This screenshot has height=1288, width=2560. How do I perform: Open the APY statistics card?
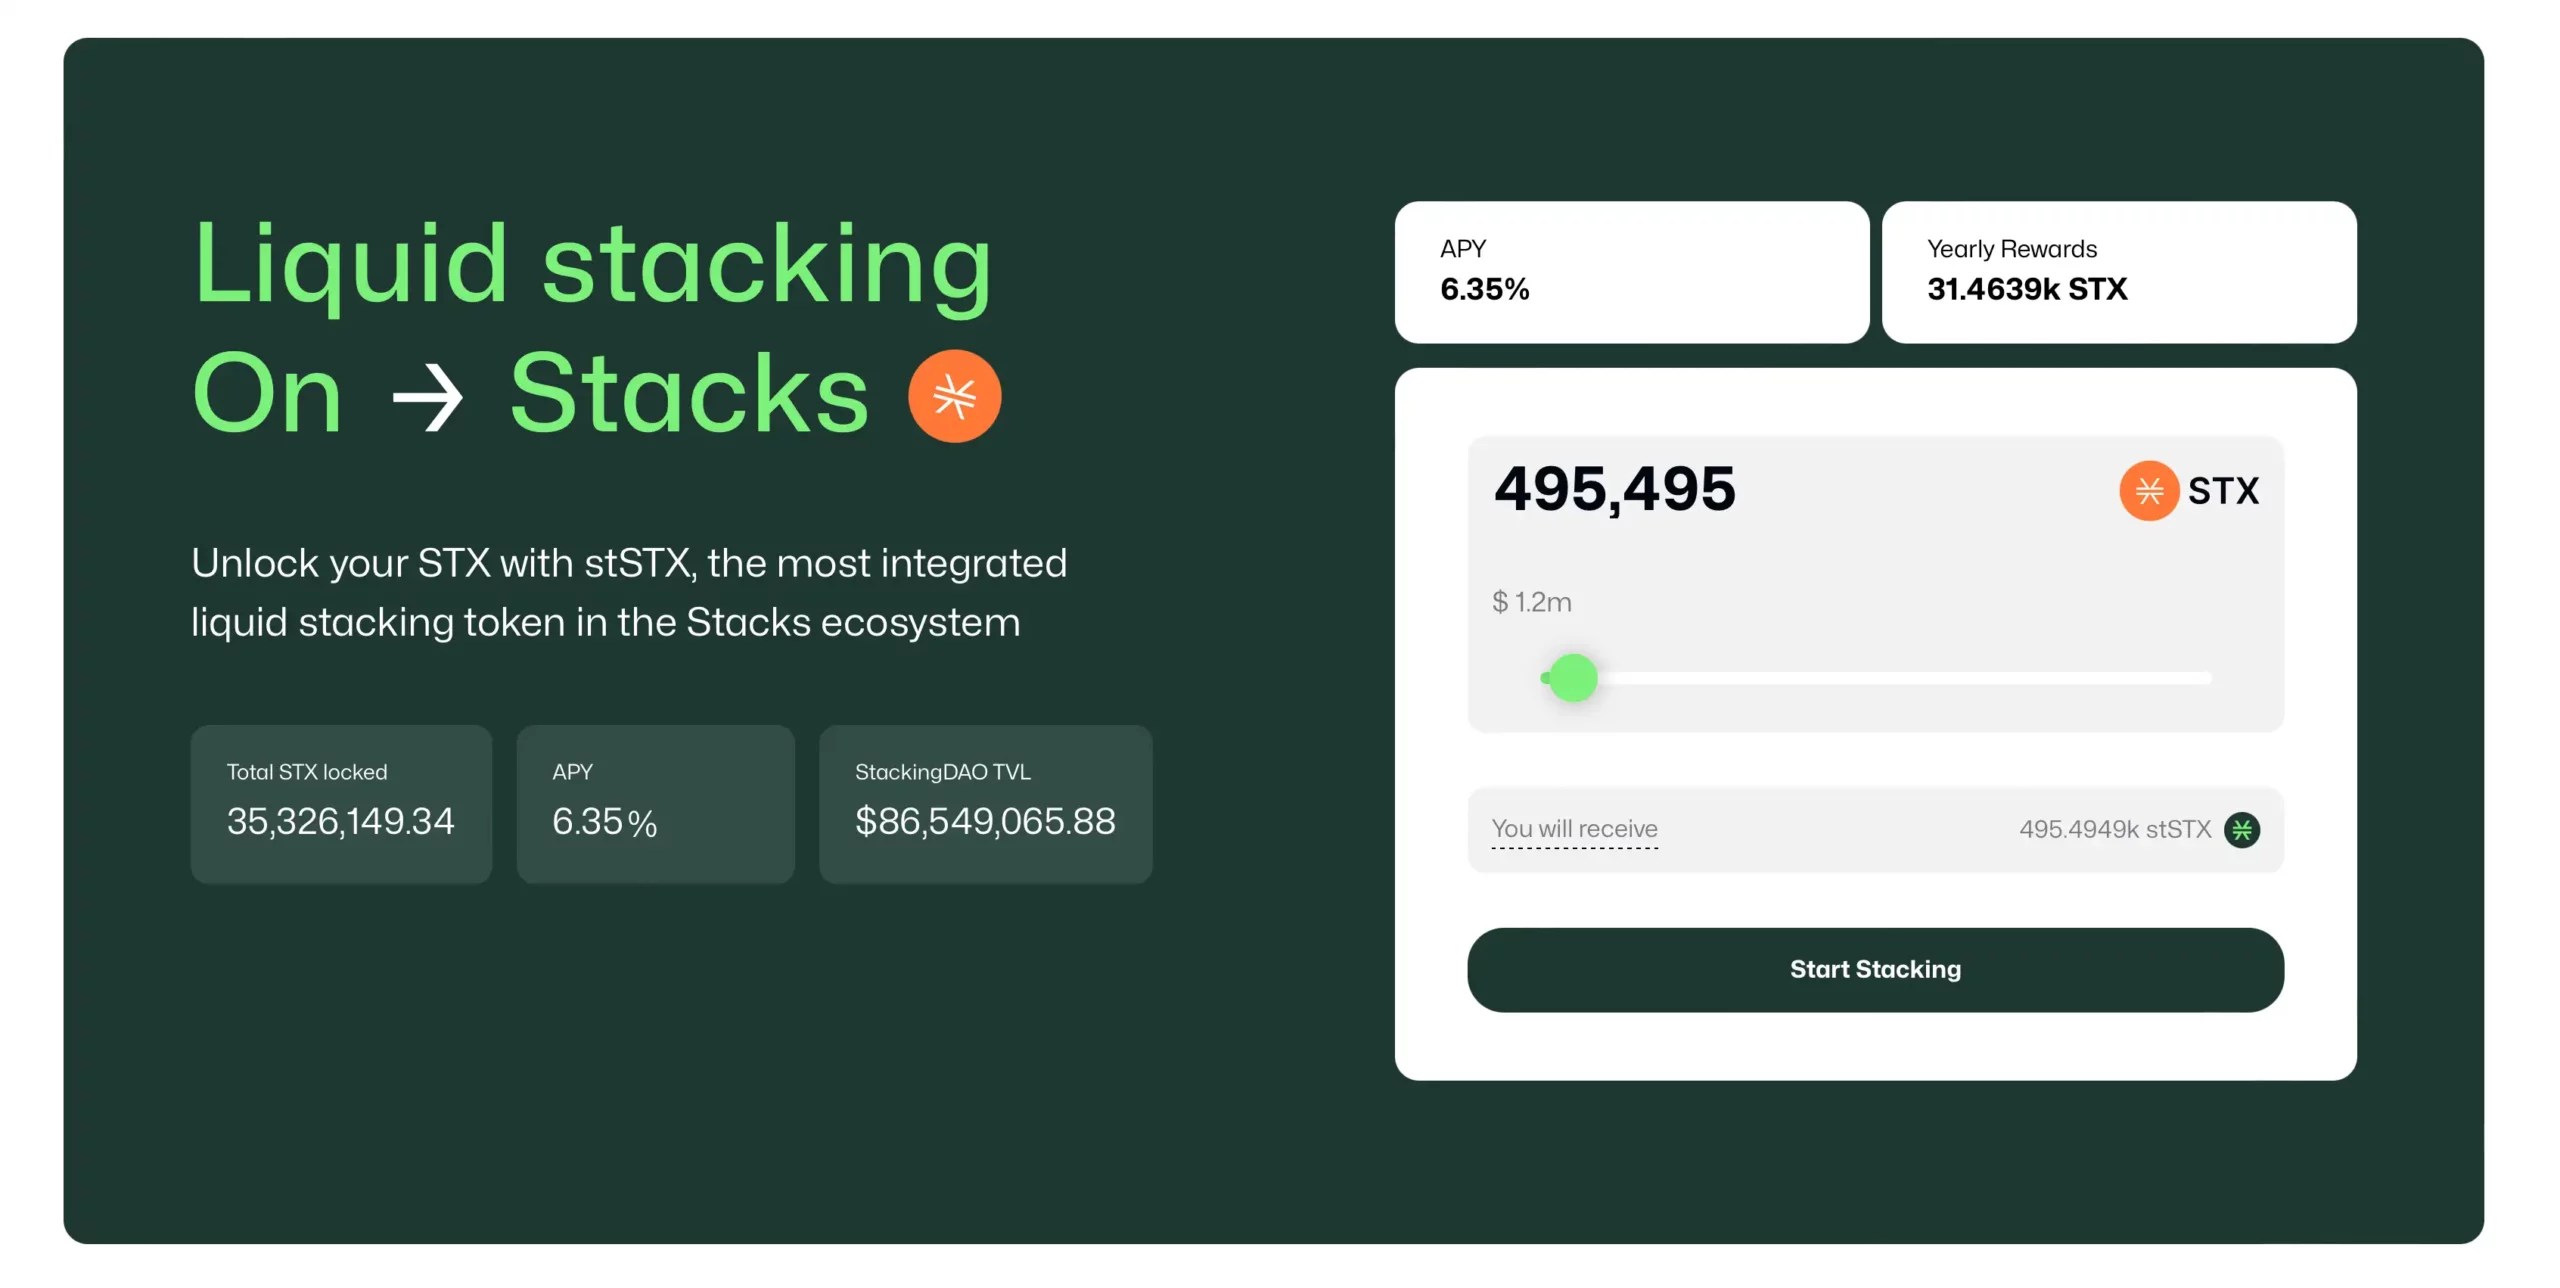[x=655, y=803]
